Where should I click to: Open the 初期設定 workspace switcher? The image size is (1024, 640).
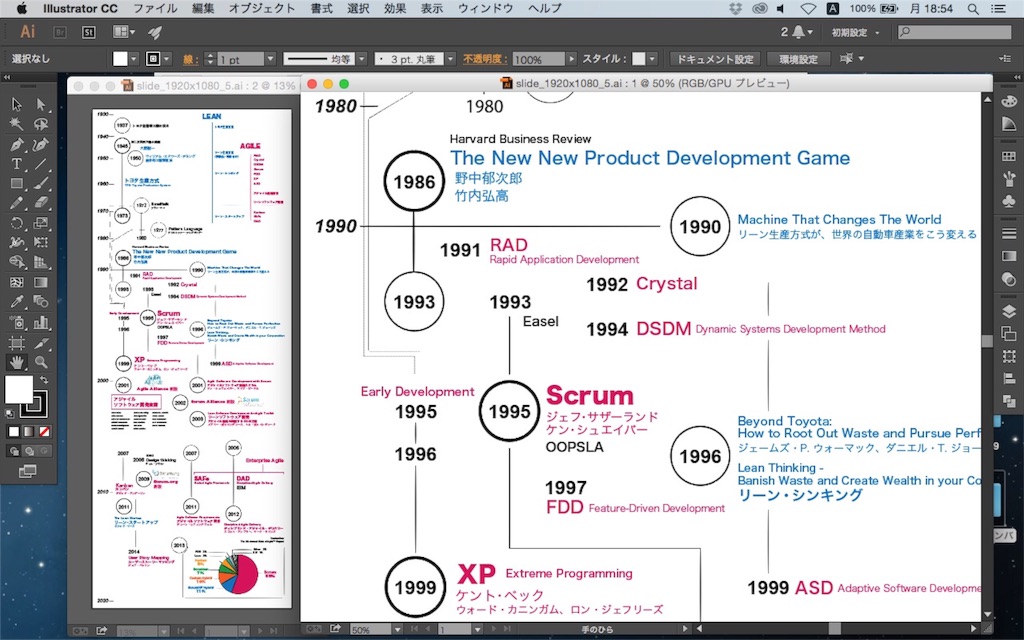click(856, 33)
